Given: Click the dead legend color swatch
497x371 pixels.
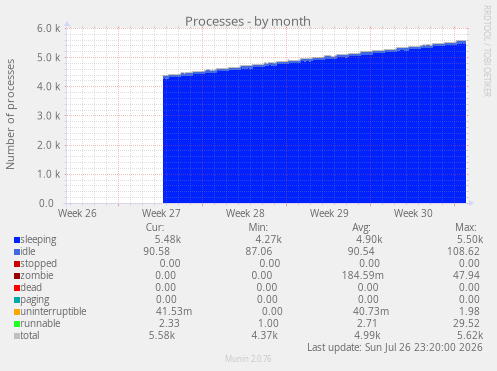Looking at the screenshot, I should pos(17,288).
